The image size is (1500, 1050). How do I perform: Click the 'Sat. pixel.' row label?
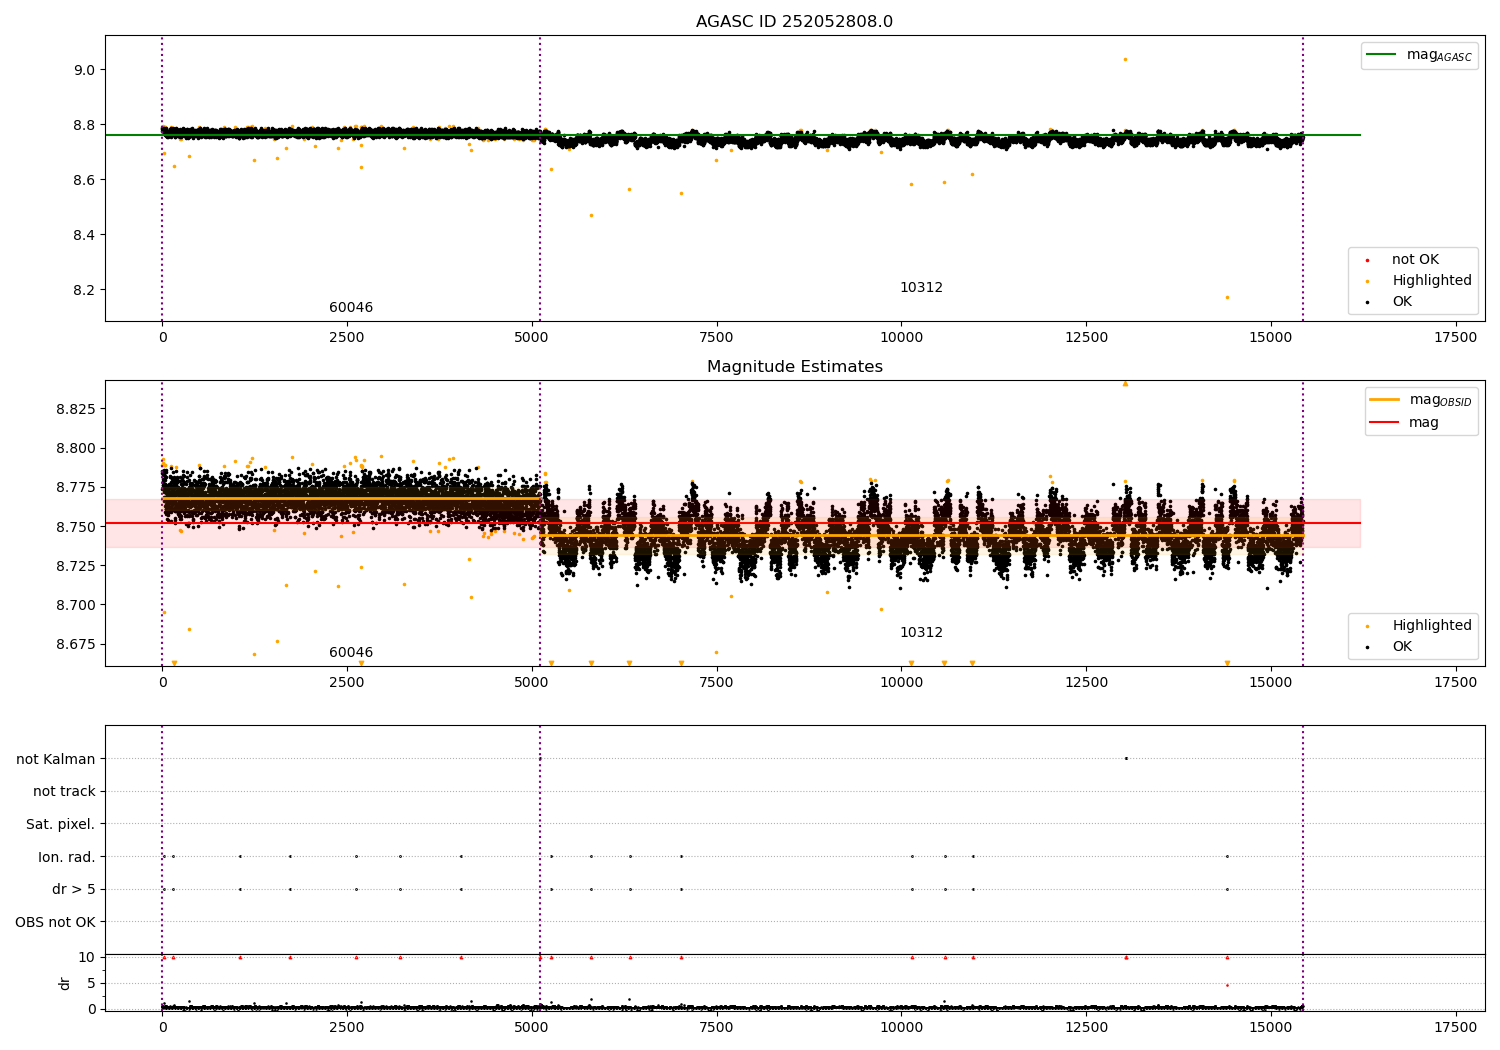61,825
